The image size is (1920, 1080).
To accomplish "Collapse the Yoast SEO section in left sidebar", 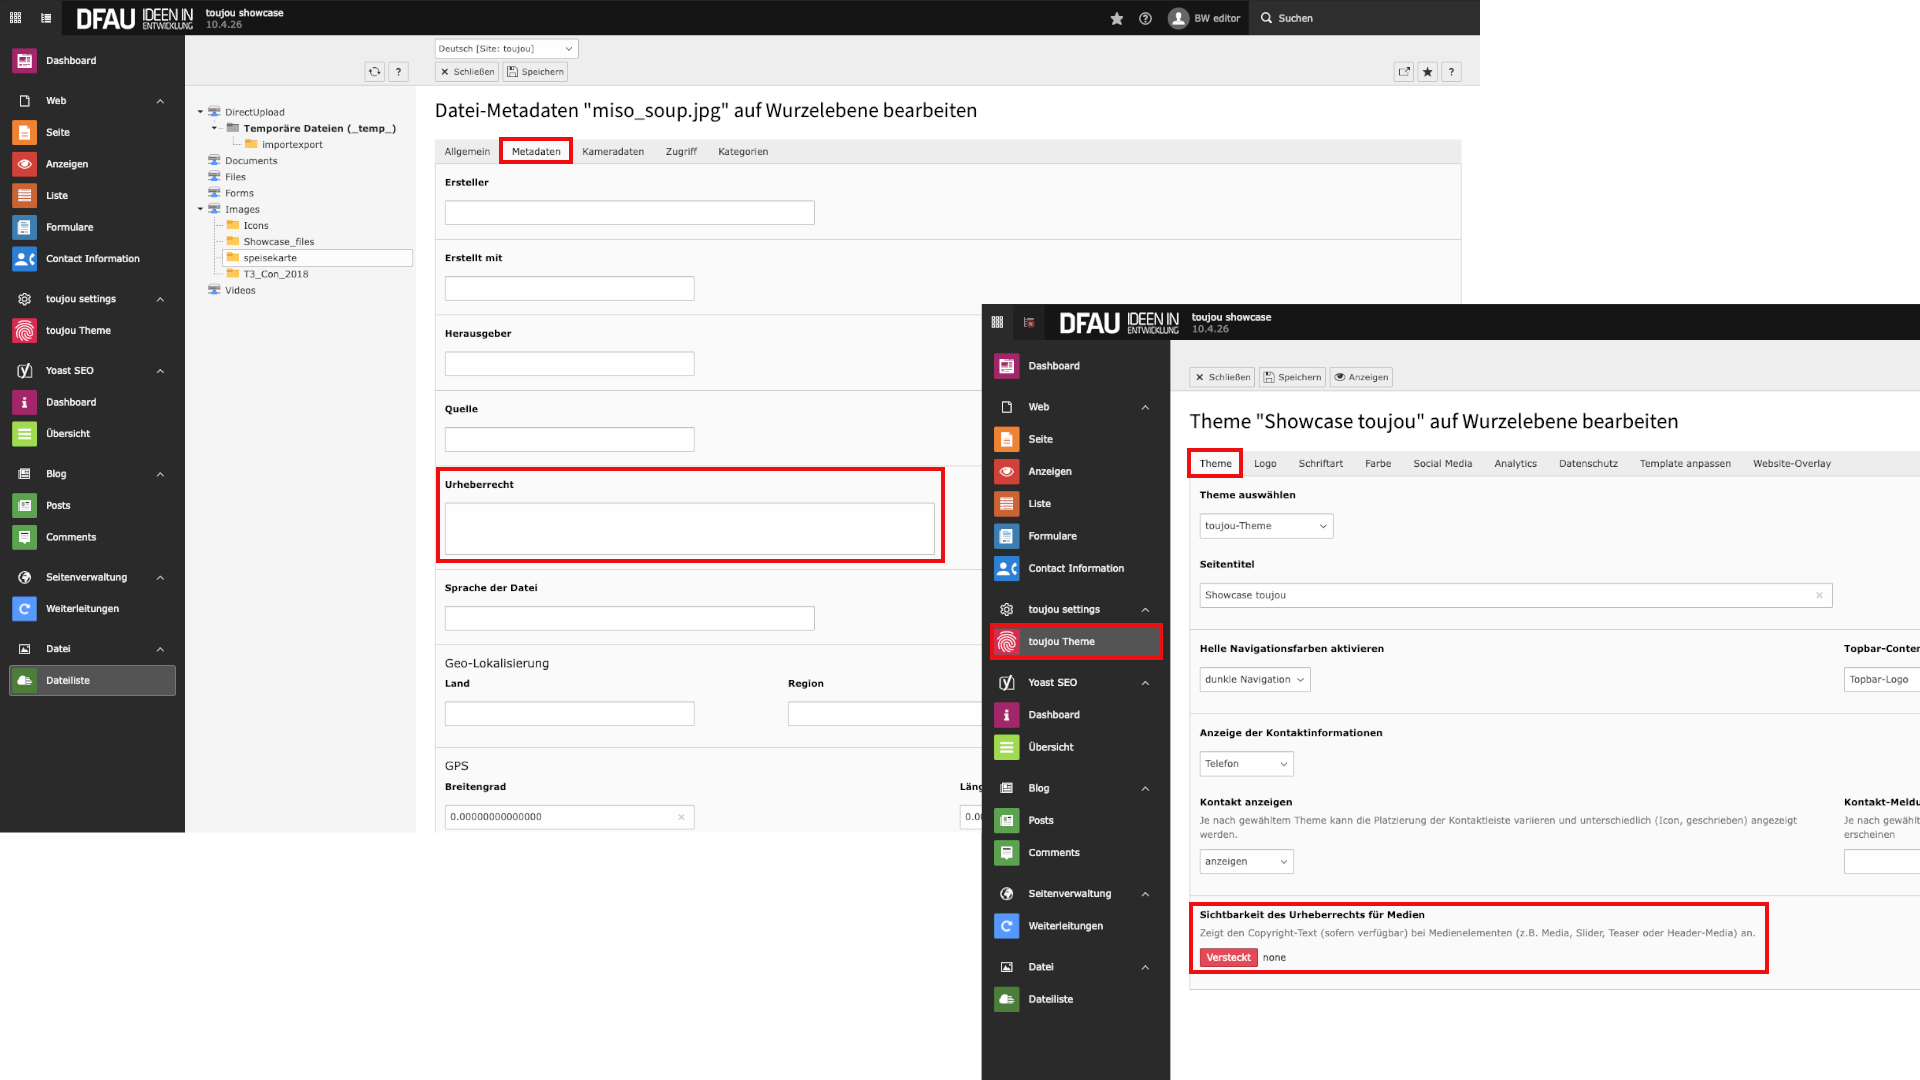I will pos(160,371).
